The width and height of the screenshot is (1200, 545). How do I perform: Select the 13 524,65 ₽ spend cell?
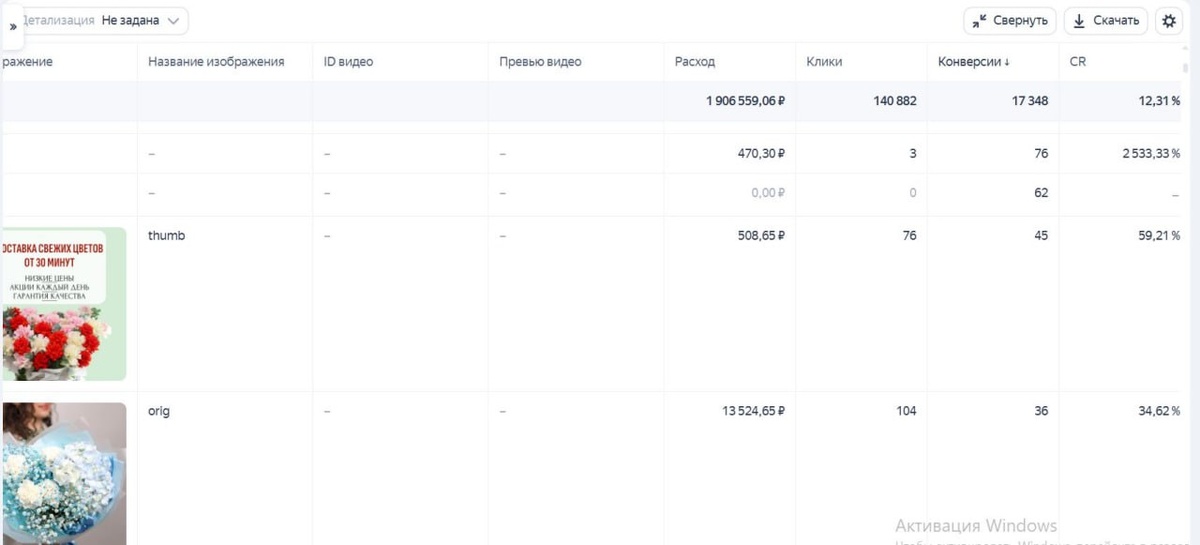(x=748, y=411)
